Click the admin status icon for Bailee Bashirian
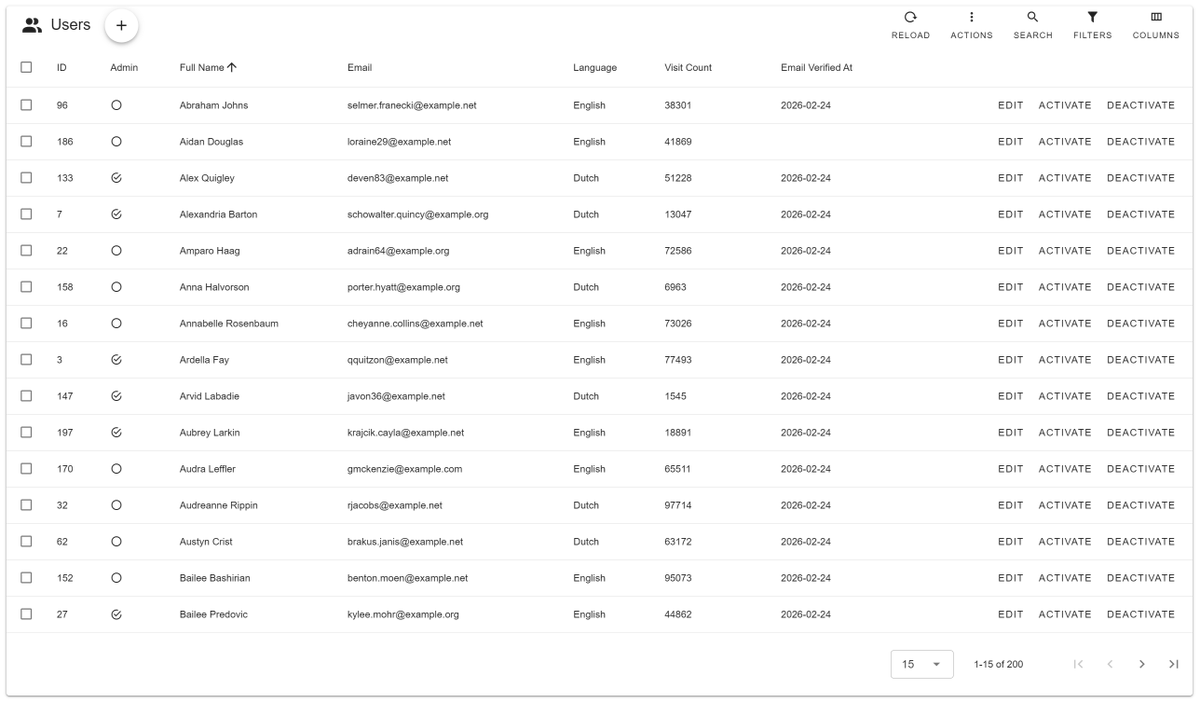The image size is (1200, 703). tap(116, 578)
